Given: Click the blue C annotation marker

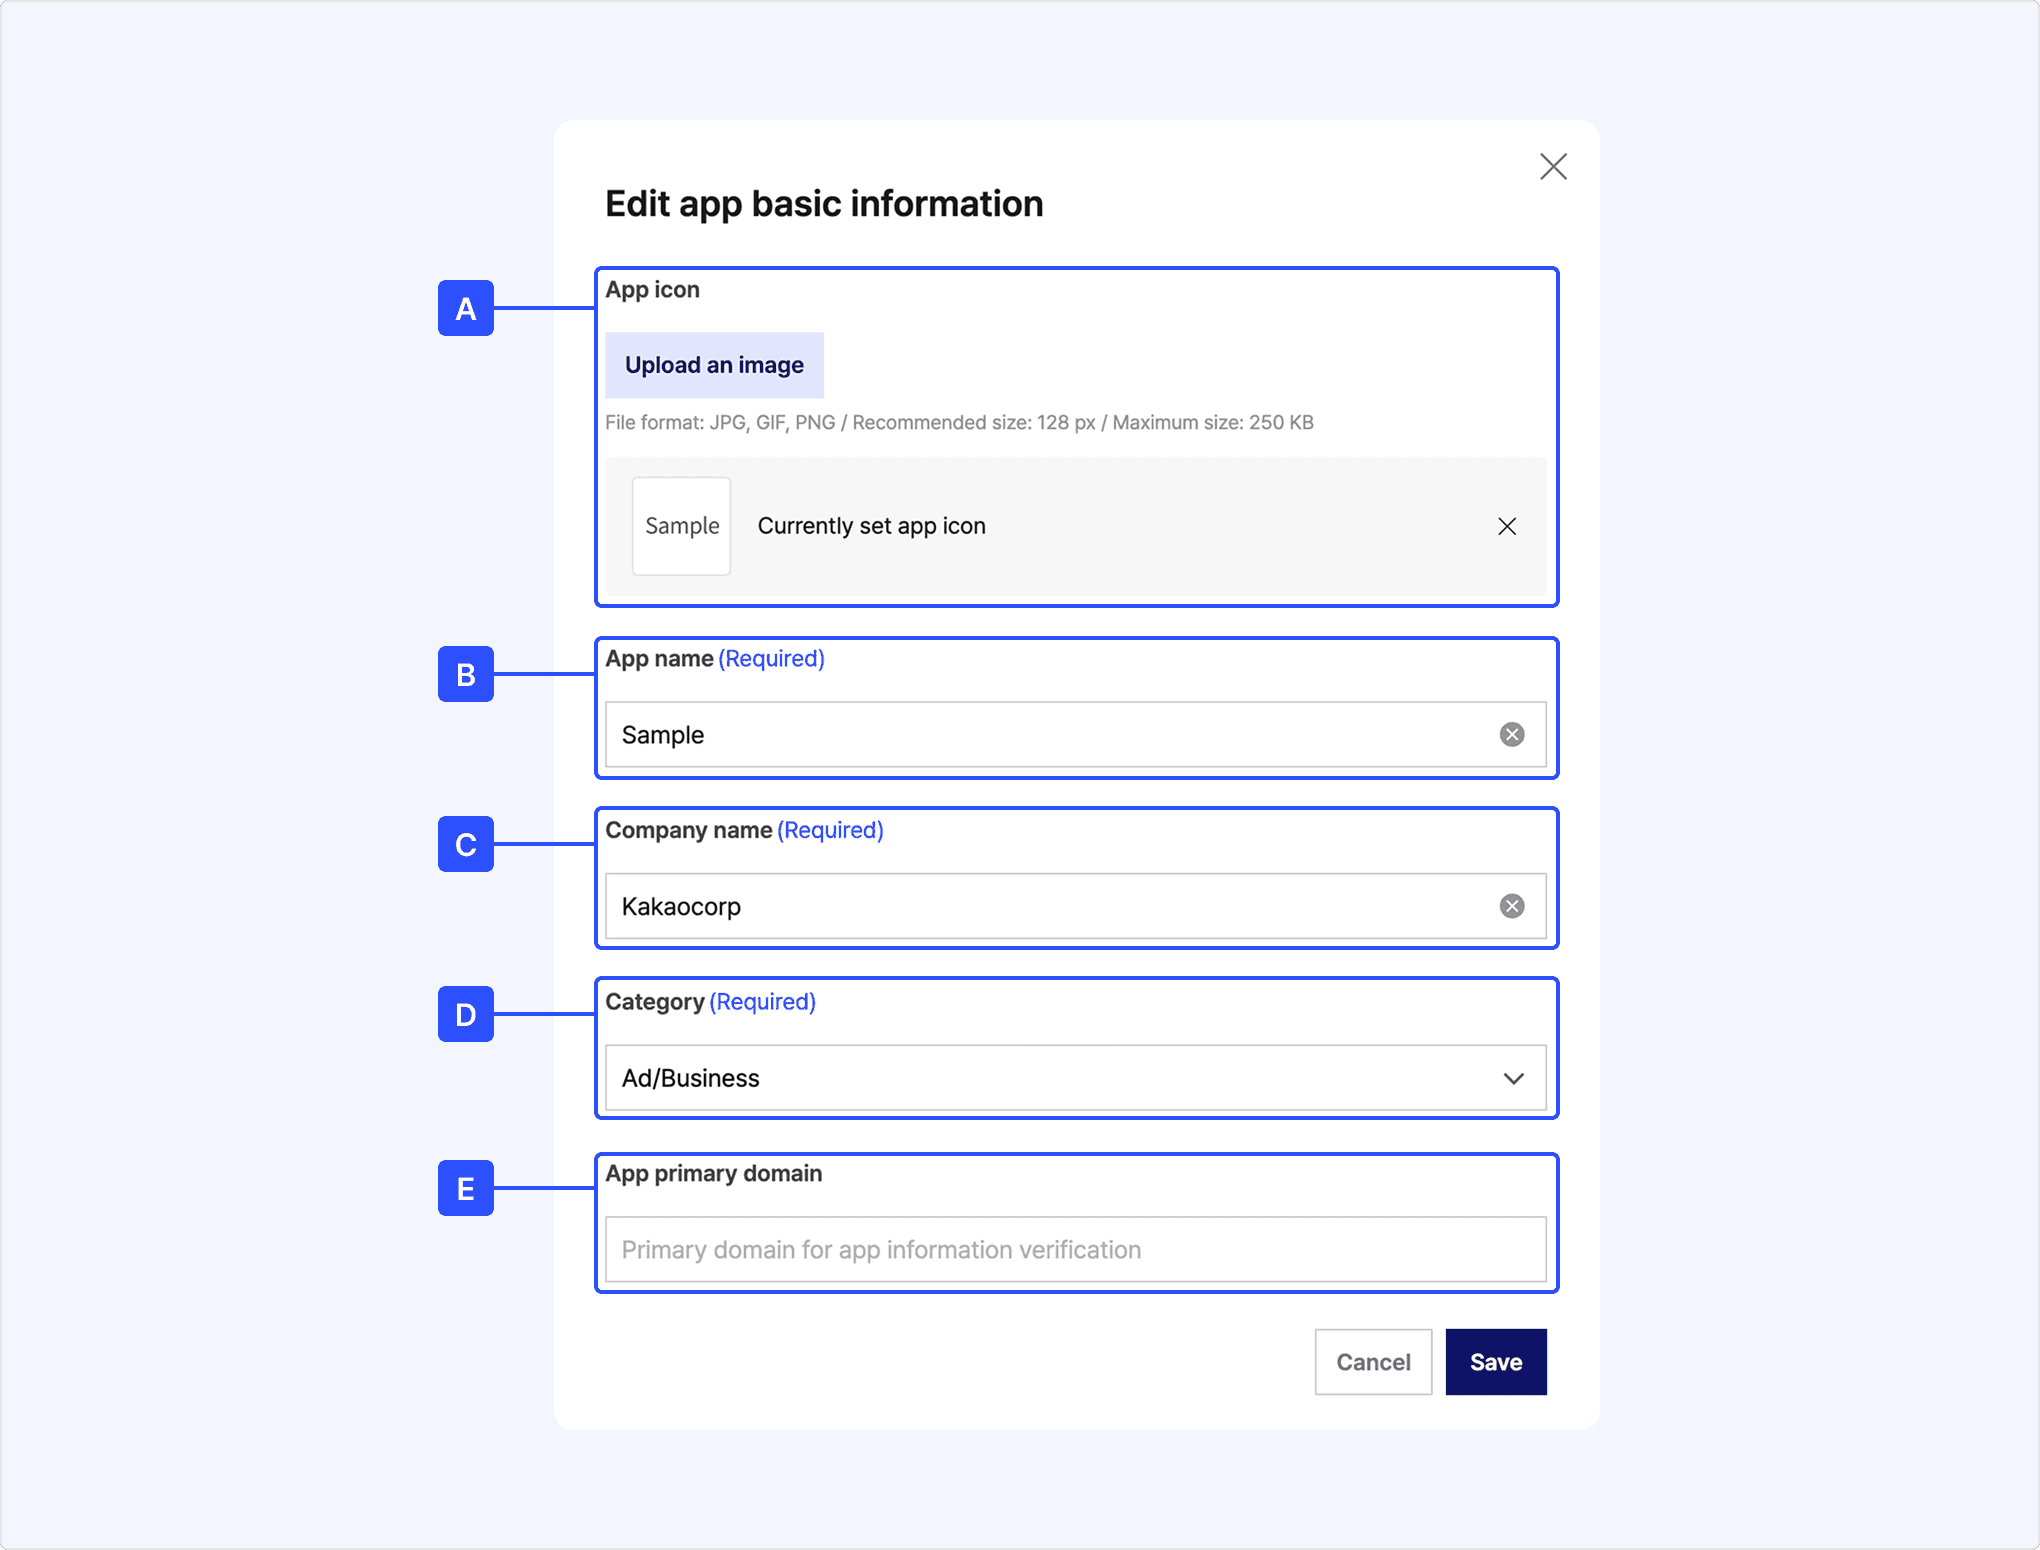Looking at the screenshot, I should (466, 844).
